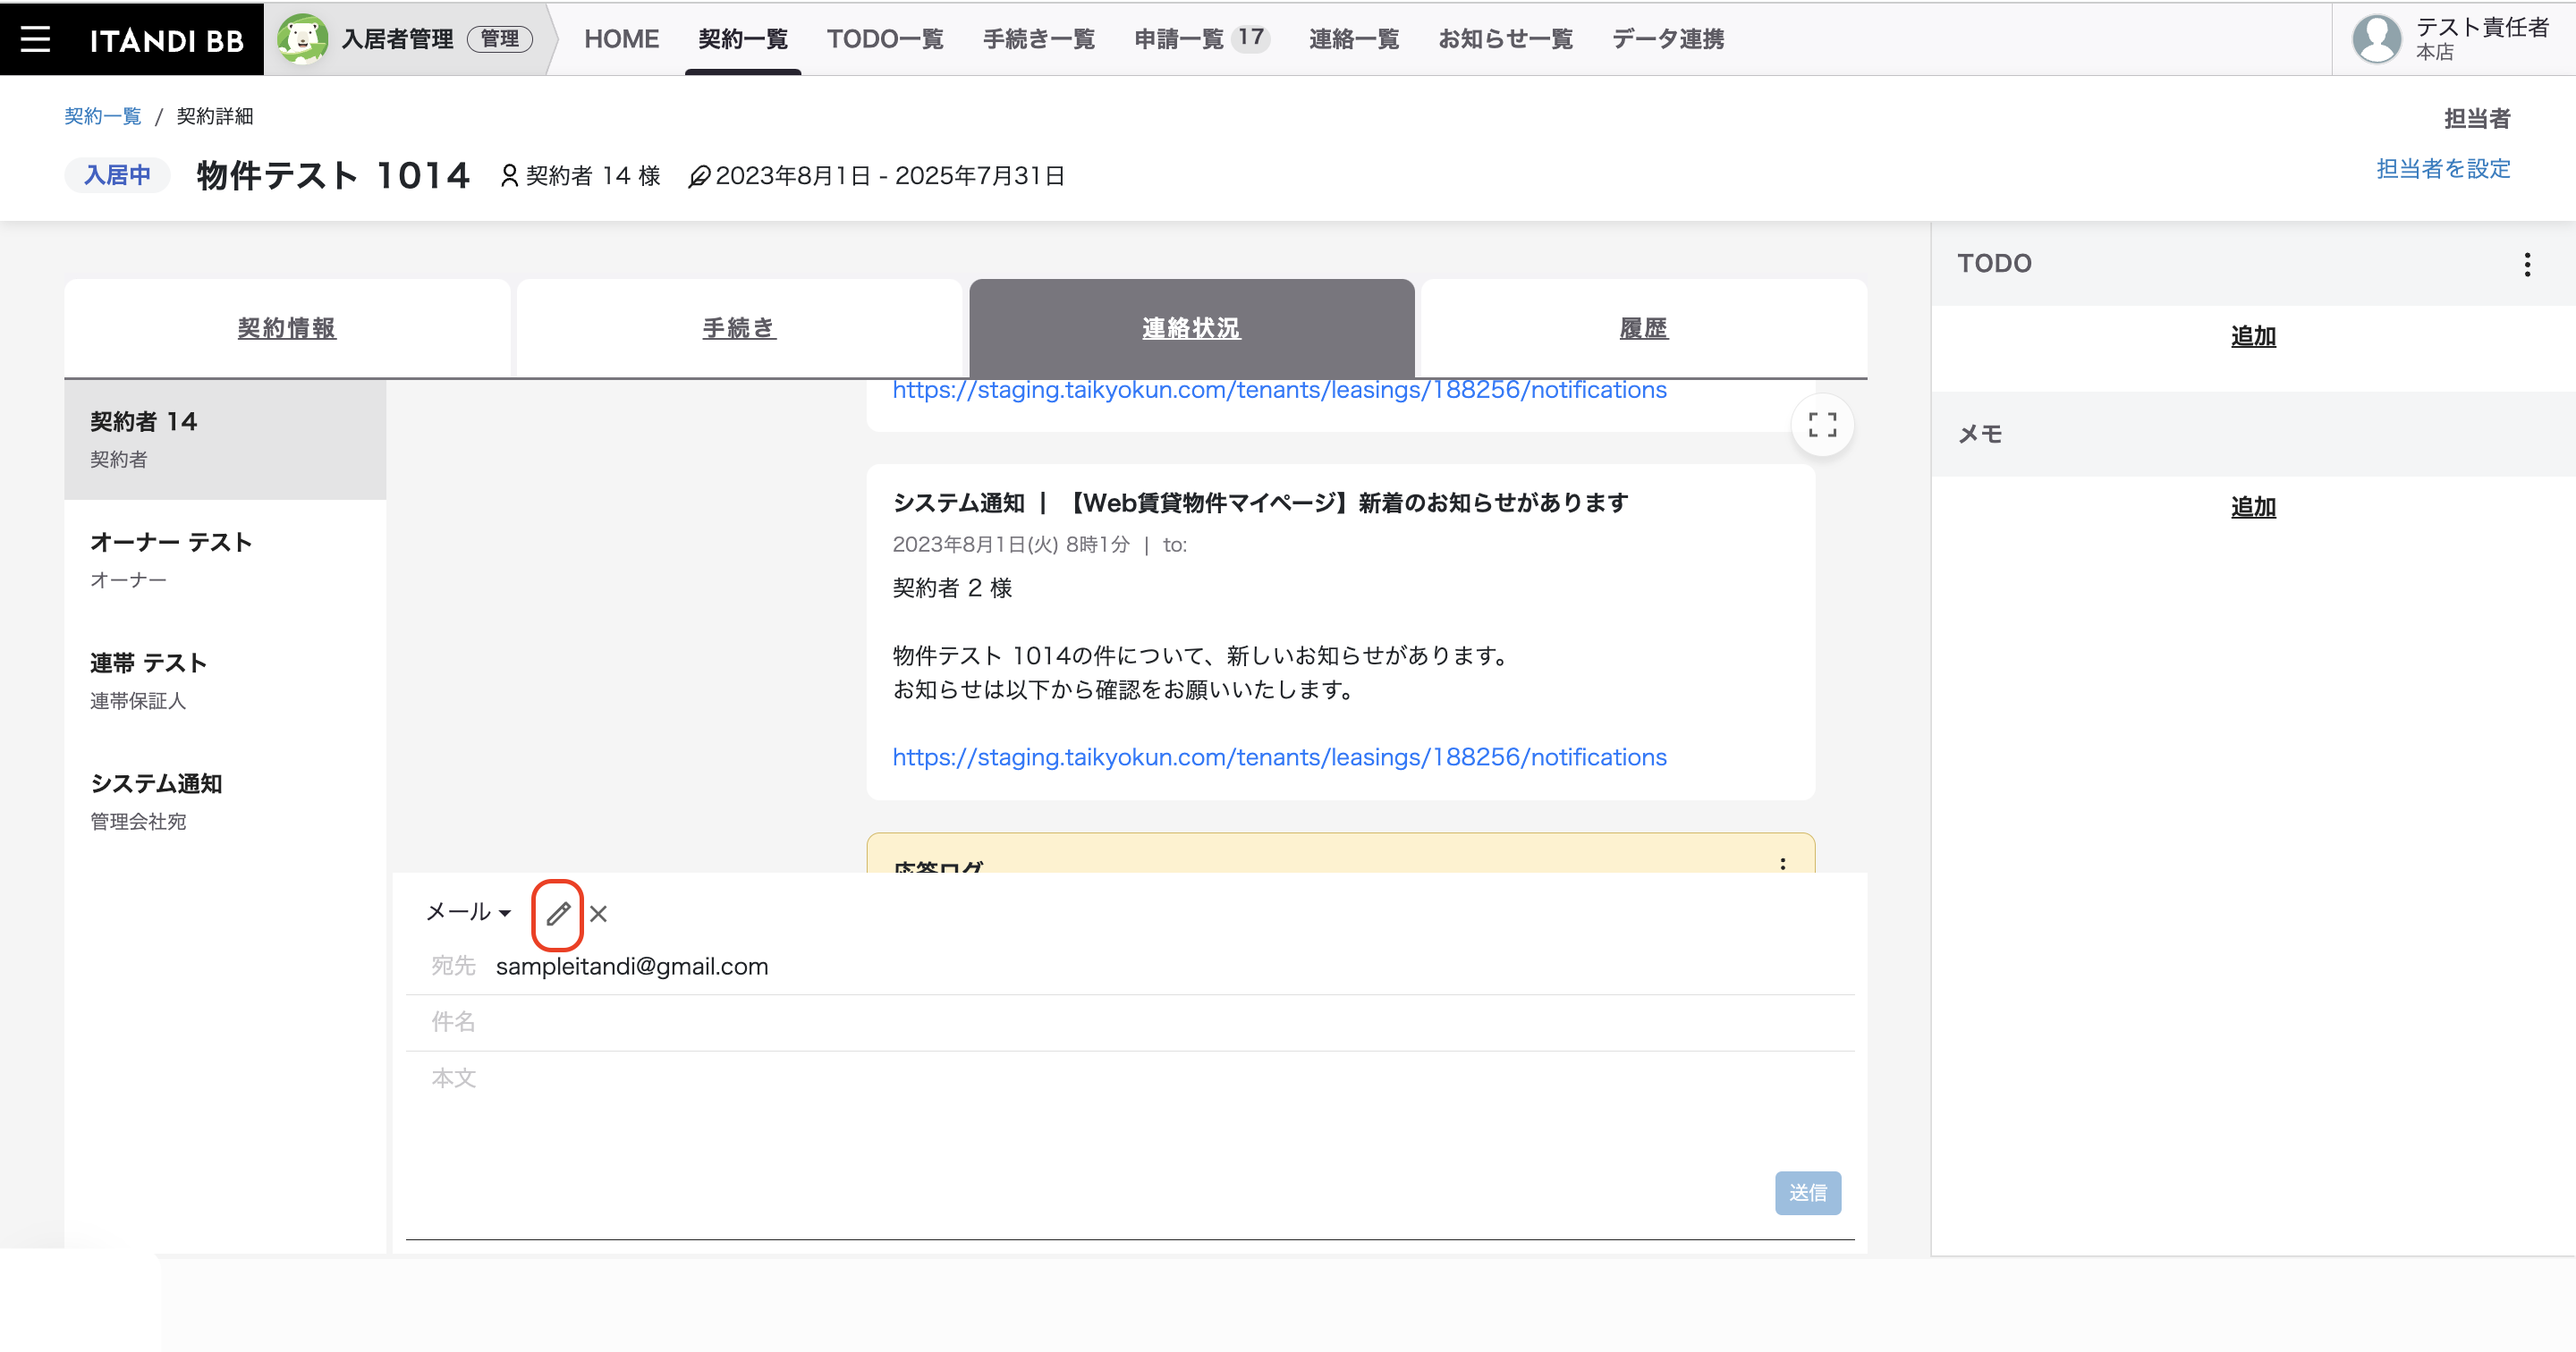
Task: Click 担当者を設定 link
Action: 2443,168
